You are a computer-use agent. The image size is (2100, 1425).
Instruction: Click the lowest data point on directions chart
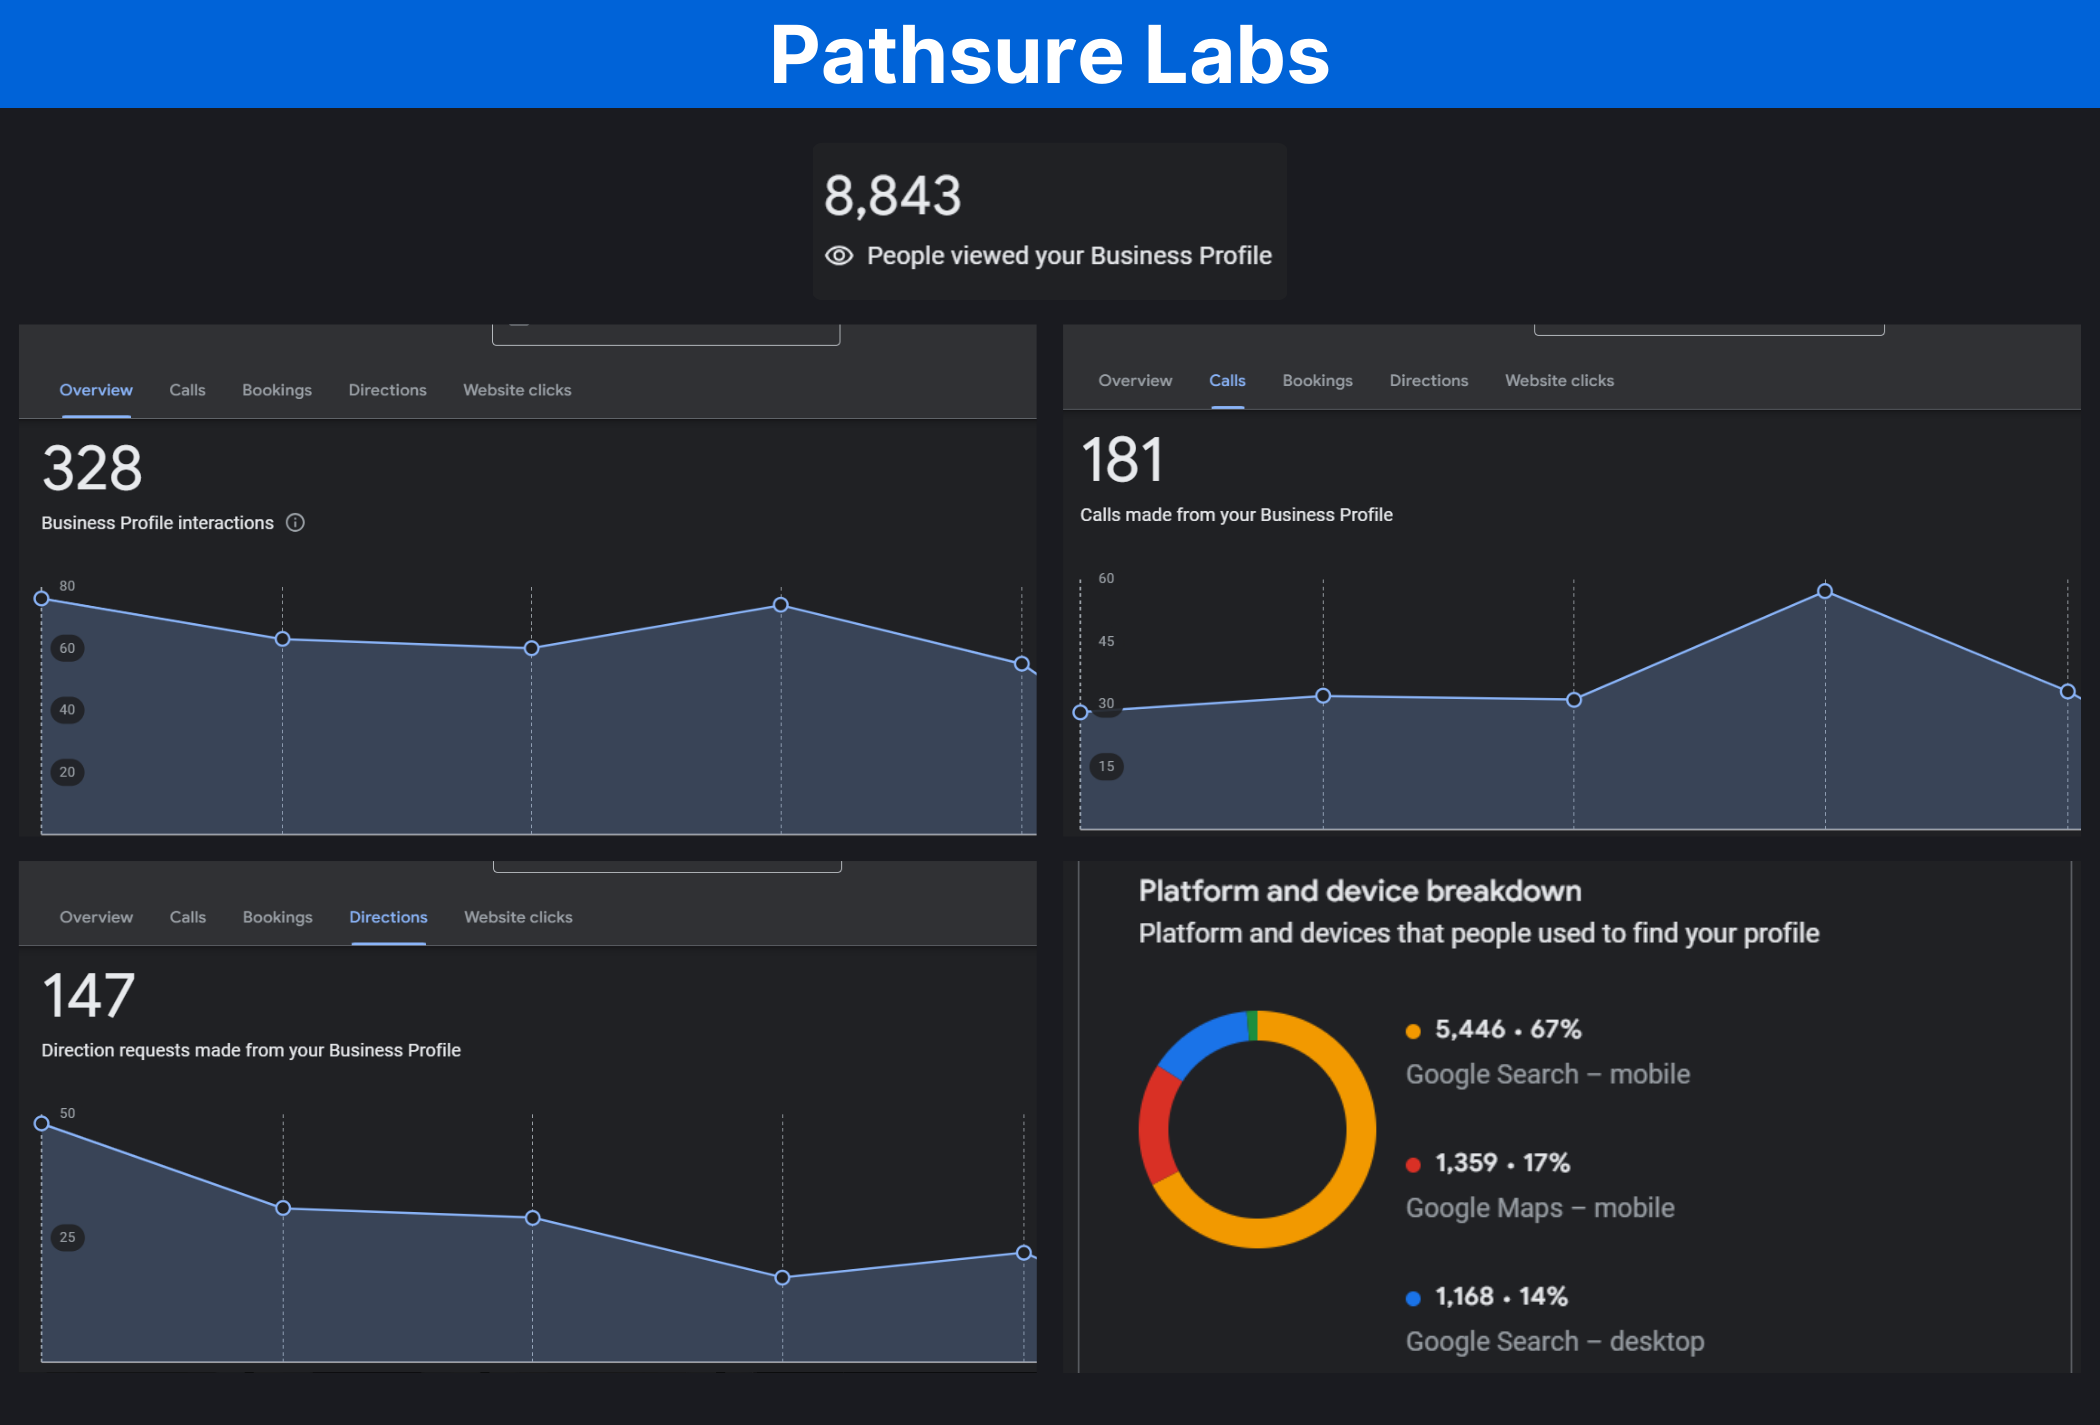coord(782,1277)
